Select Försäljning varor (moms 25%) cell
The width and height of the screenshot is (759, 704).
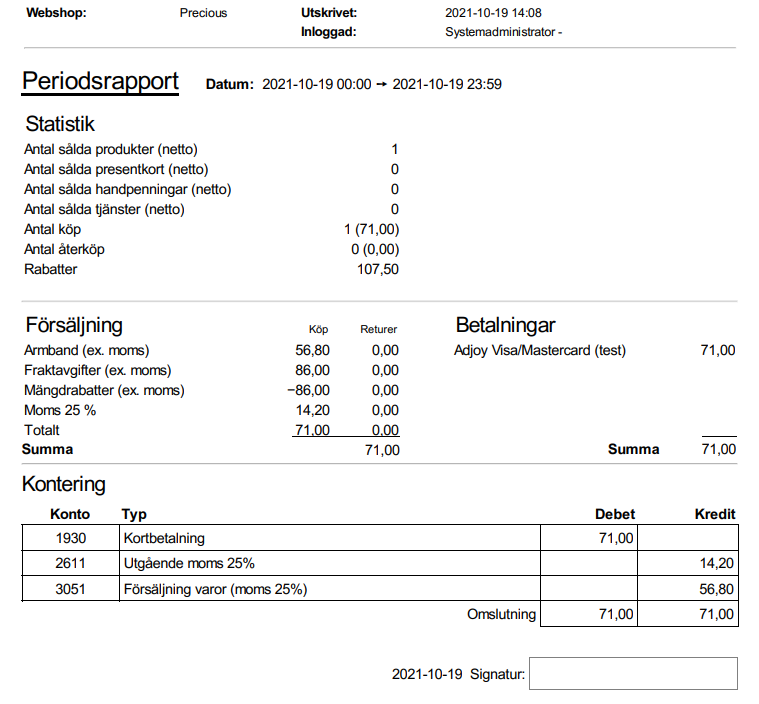pyautogui.click(x=330, y=589)
